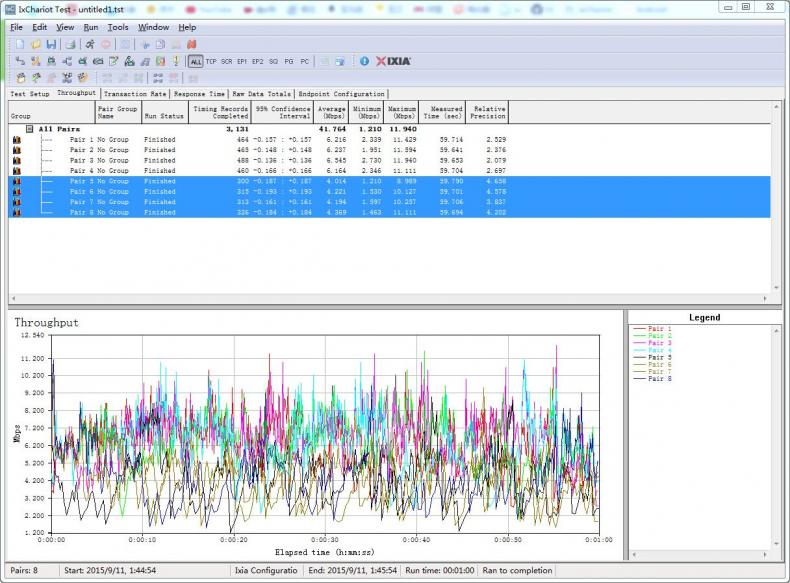Click the endpoint icon on Pair 8 row
This screenshot has height=583, width=790.
click(x=17, y=213)
